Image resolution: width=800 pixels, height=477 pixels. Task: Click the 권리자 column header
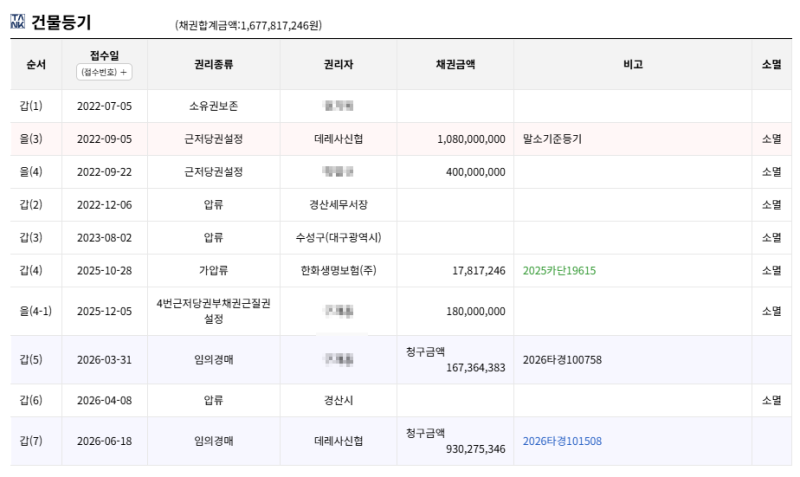[339, 64]
